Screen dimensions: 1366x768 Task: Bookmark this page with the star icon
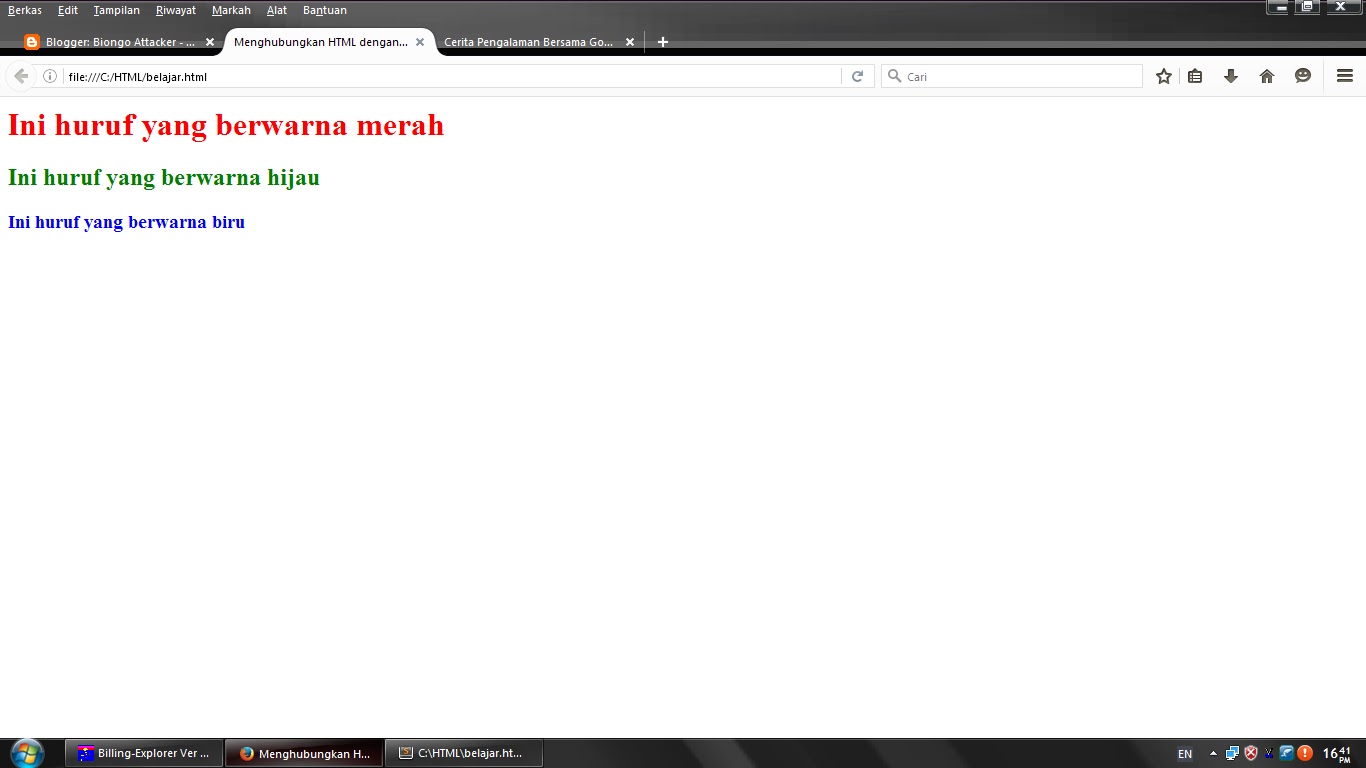(1164, 76)
